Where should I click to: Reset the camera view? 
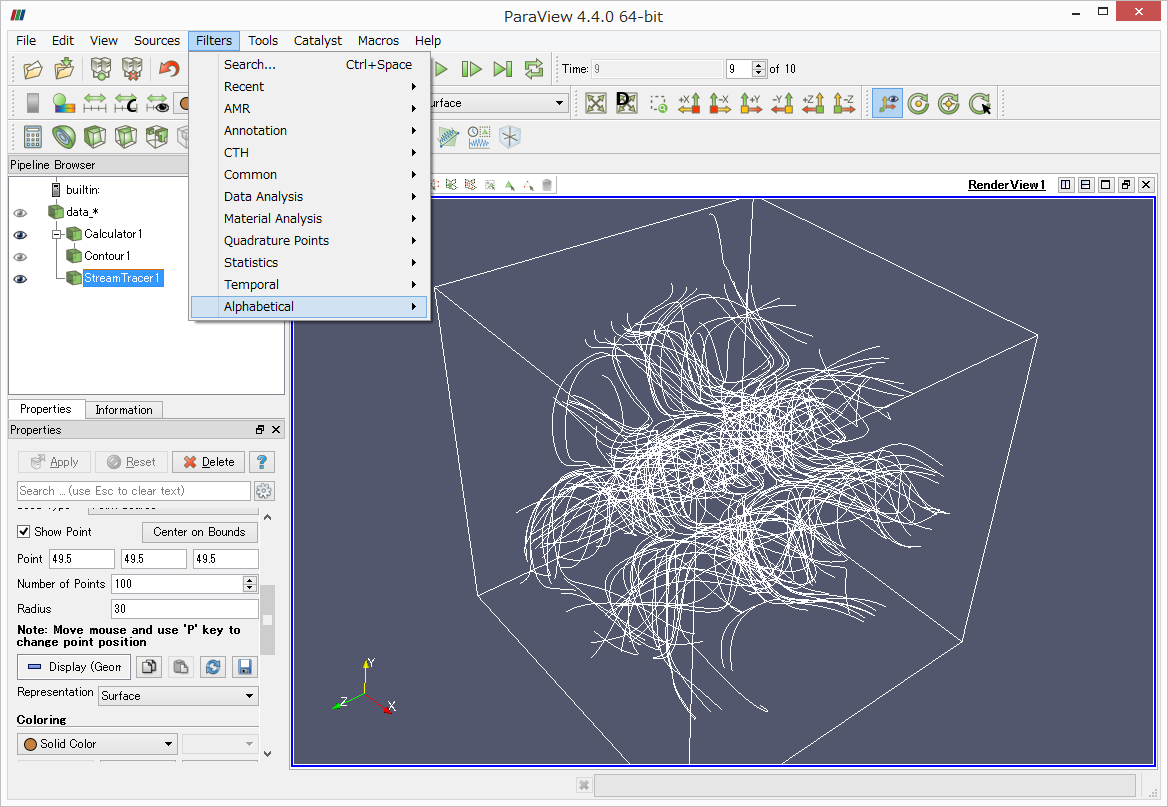pyautogui.click(x=596, y=103)
